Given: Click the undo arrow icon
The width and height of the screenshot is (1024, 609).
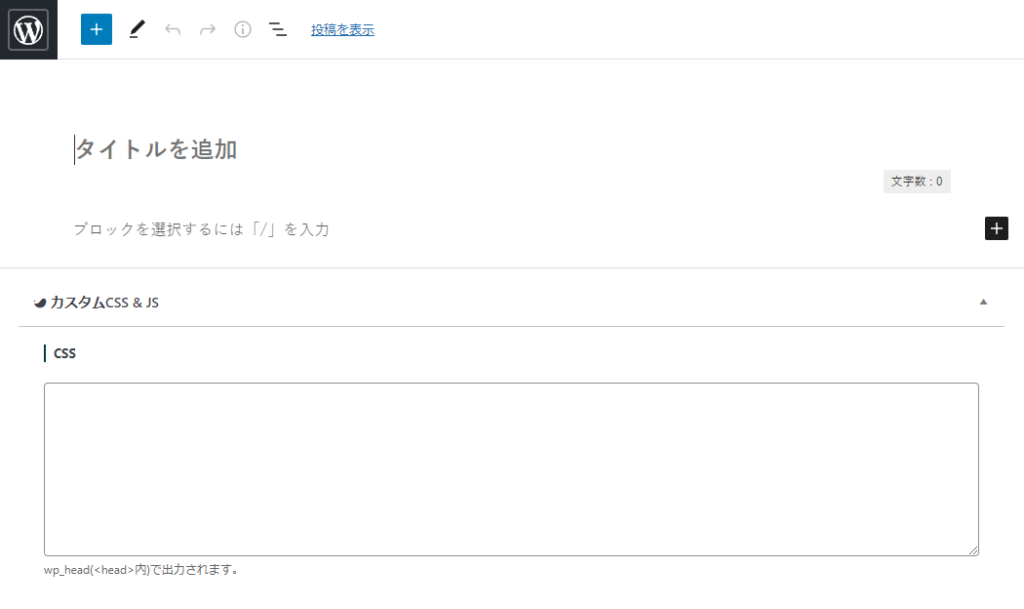Looking at the screenshot, I should pyautogui.click(x=172, y=30).
